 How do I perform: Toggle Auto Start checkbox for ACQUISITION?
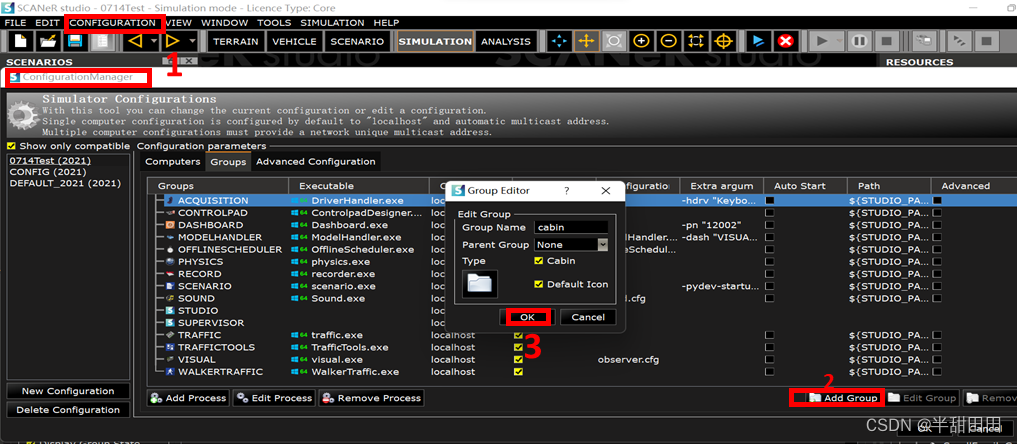click(769, 201)
